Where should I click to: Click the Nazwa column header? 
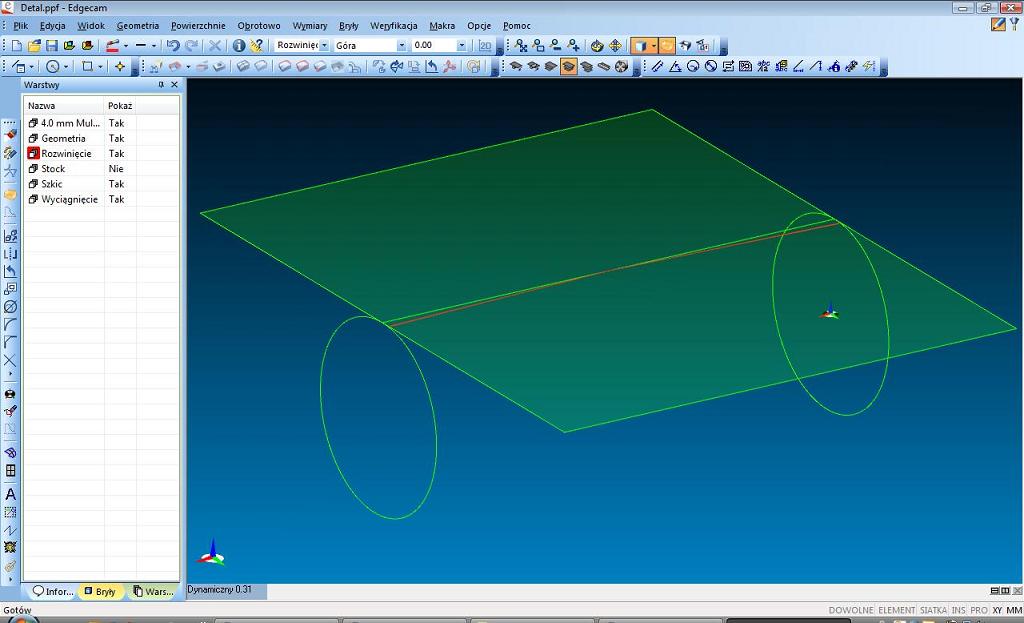pos(64,105)
